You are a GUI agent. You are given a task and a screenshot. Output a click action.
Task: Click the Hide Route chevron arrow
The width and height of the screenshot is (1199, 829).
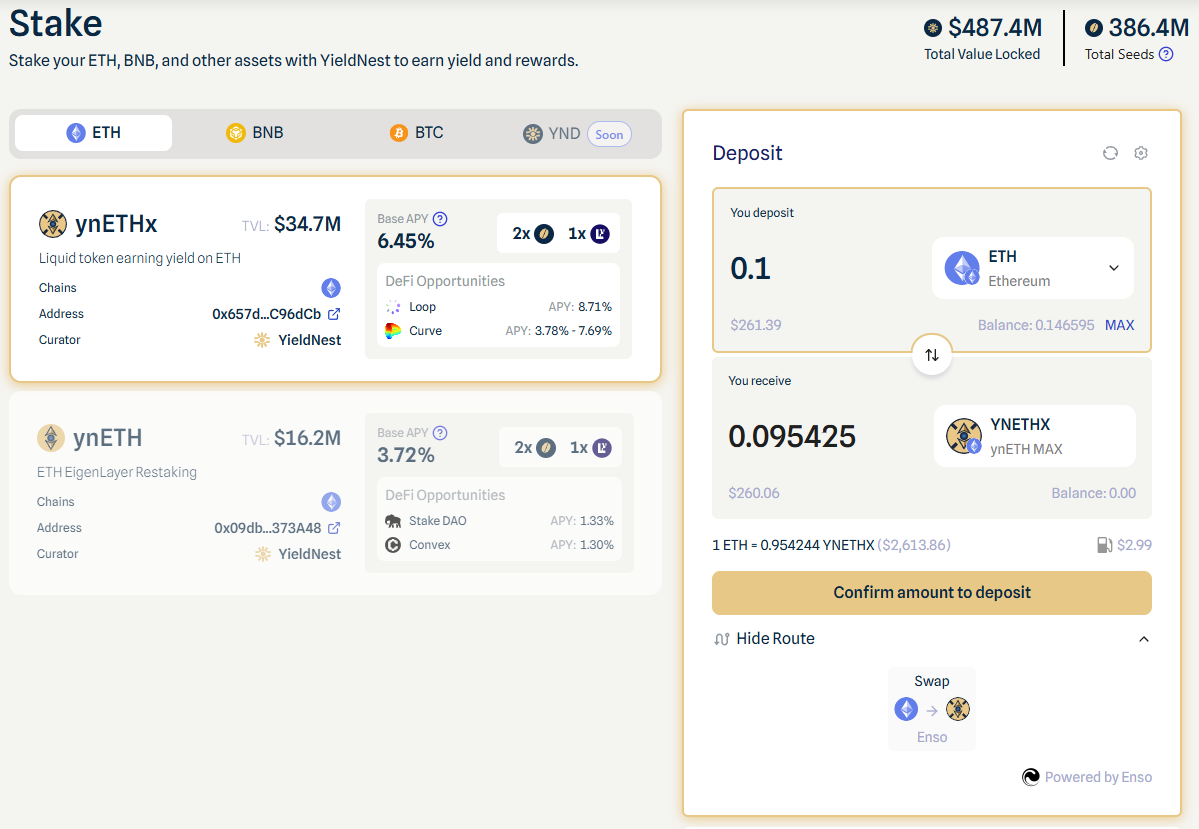coord(1144,639)
